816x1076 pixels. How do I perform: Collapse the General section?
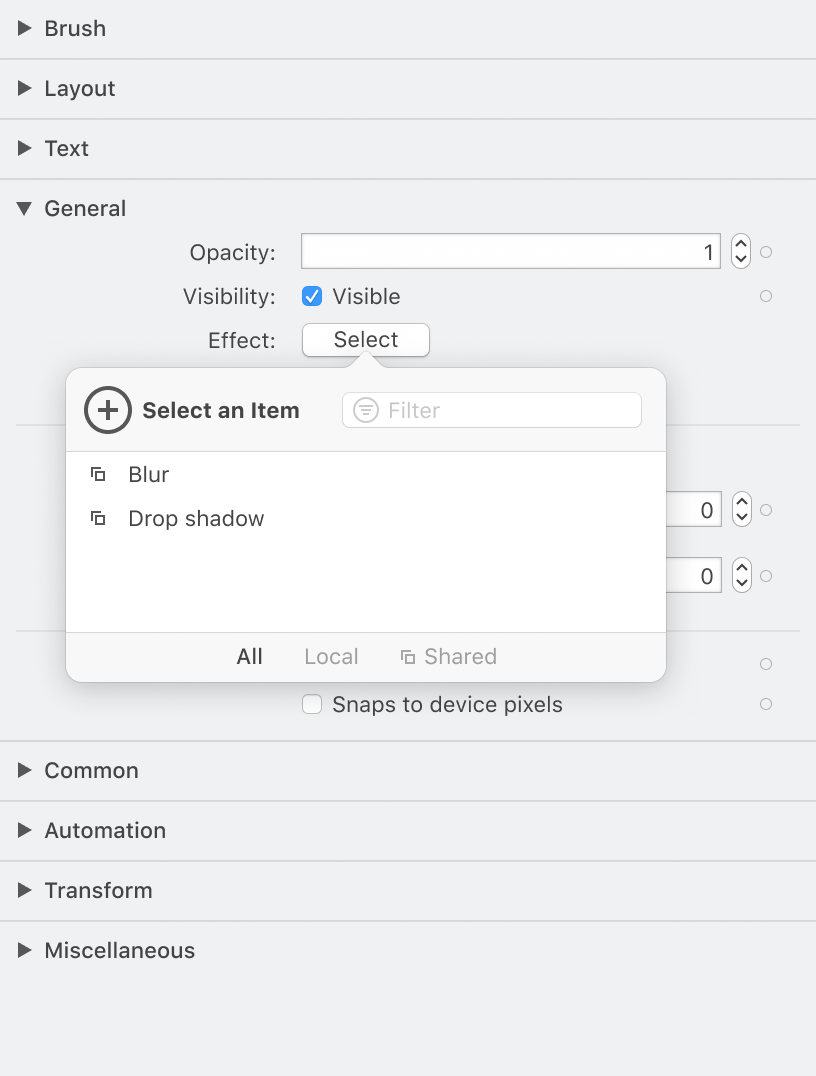(x=22, y=208)
